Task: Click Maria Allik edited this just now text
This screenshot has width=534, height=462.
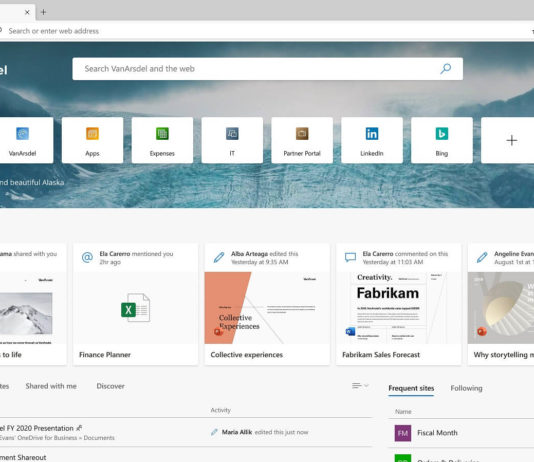Action: [265, 432]
